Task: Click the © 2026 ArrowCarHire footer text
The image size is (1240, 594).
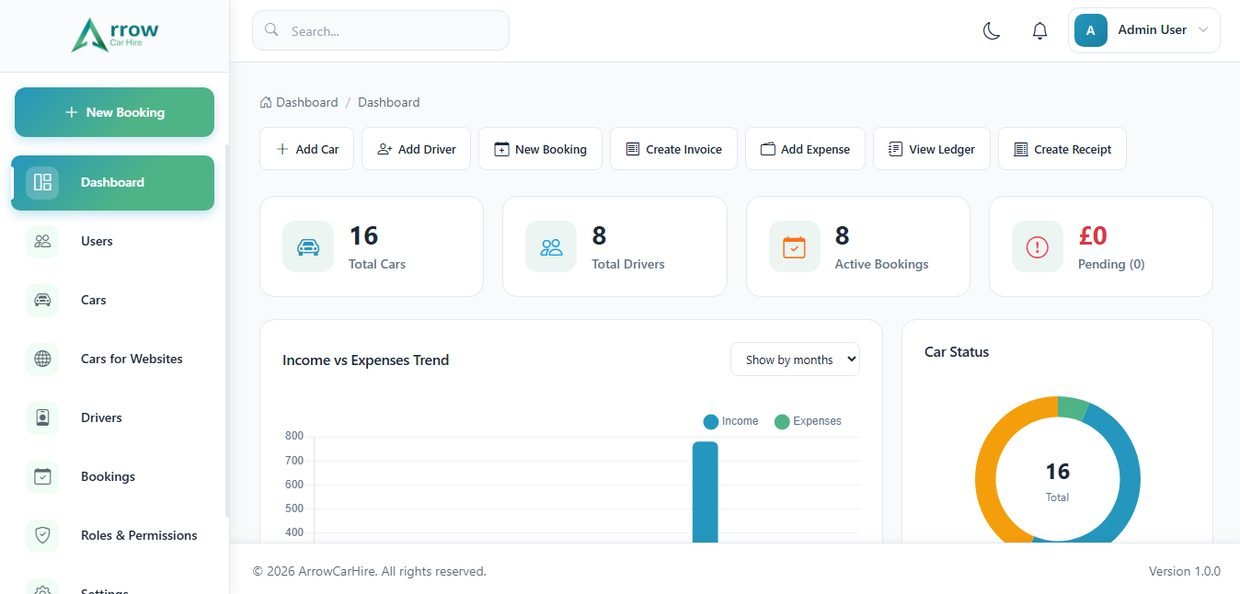Action: [370, 571]
